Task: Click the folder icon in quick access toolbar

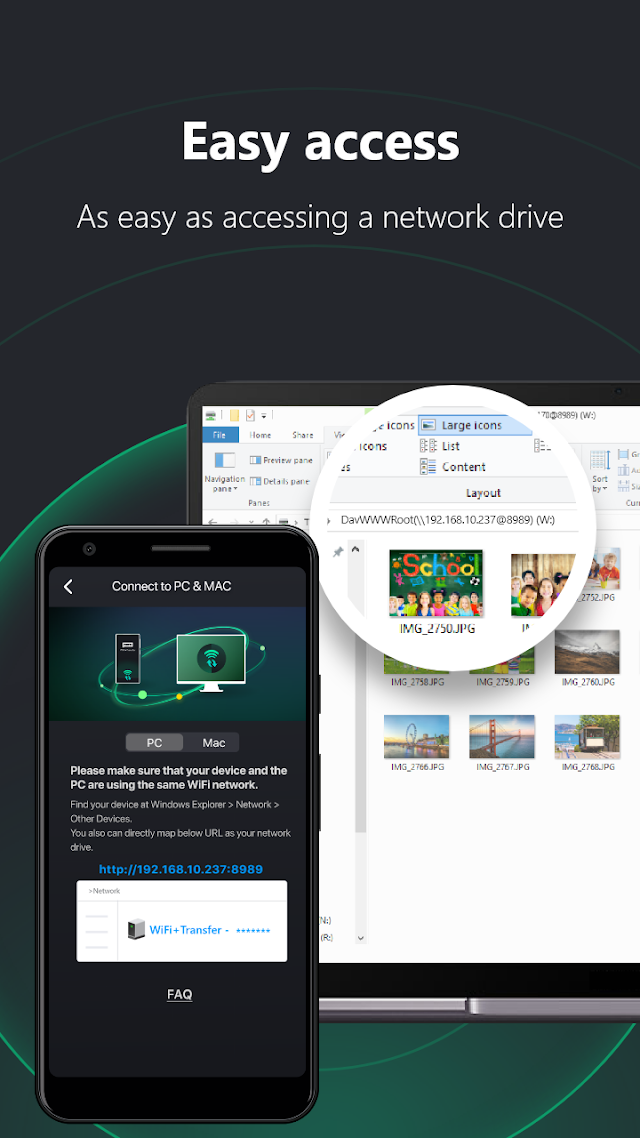Action: [234, 415]
